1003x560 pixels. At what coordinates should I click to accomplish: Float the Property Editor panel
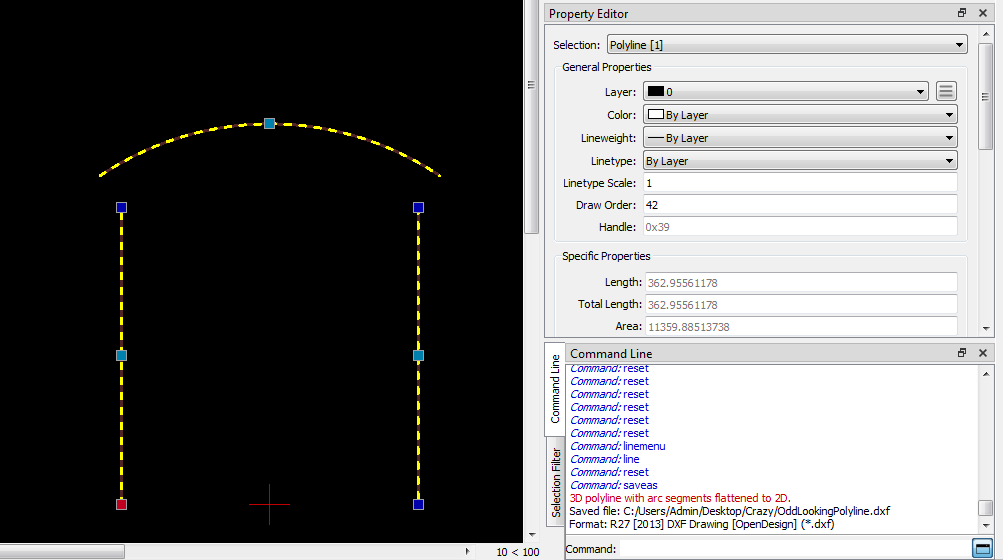(962, 14)
